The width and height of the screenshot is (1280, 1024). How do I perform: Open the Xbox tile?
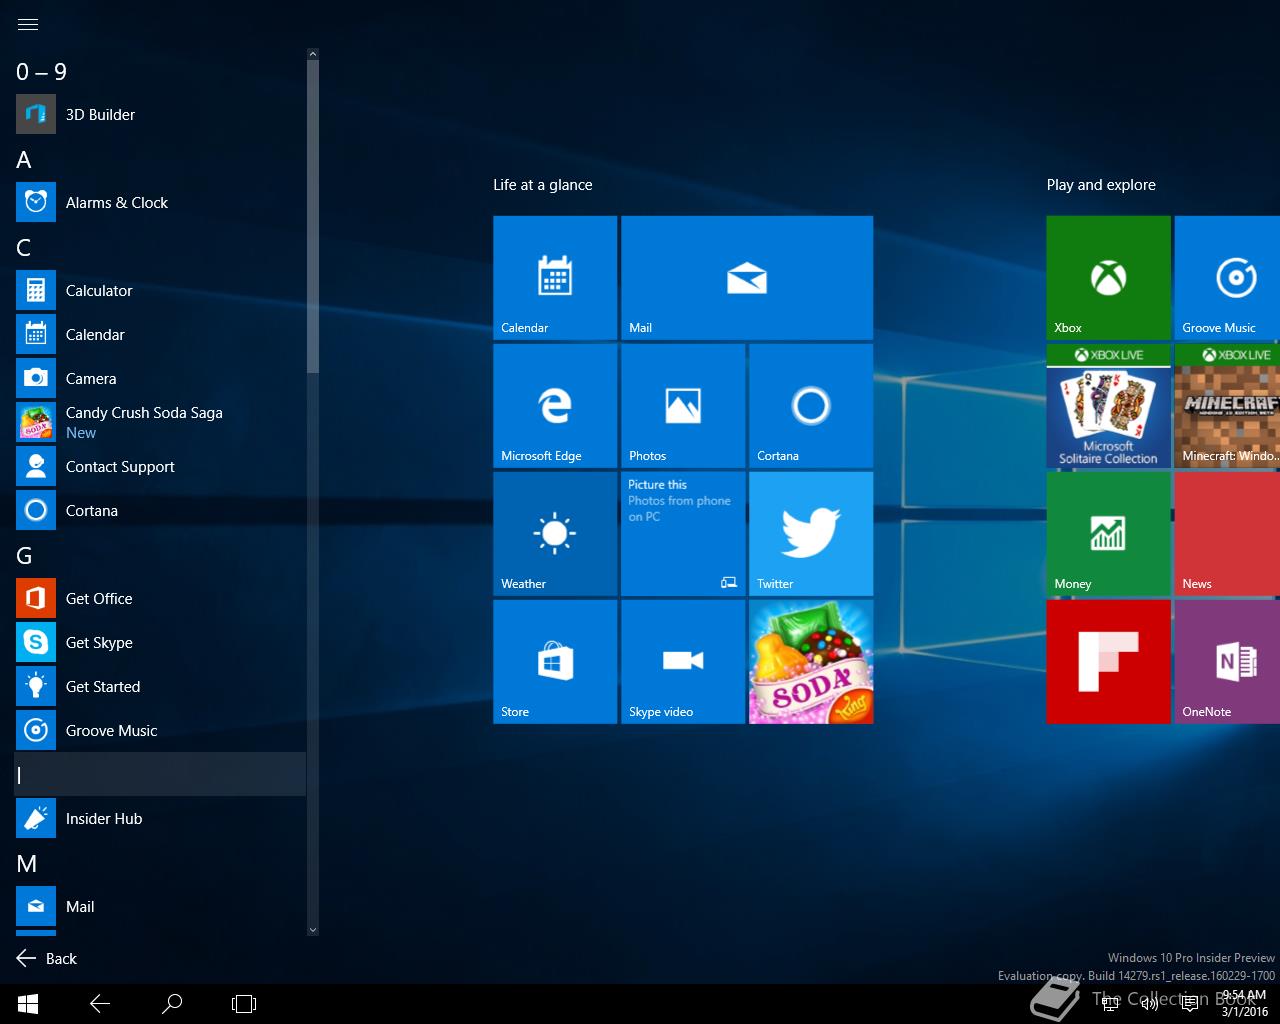1108,278
